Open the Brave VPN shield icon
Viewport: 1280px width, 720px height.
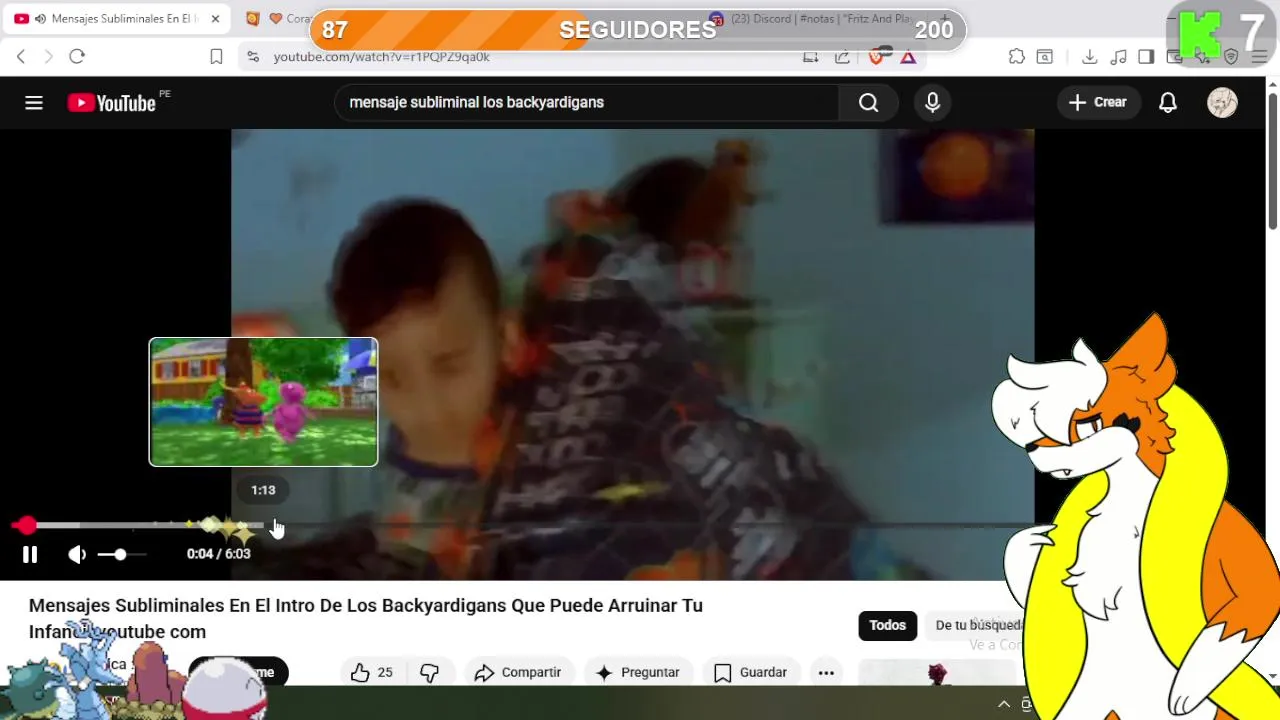[1231, 57]
